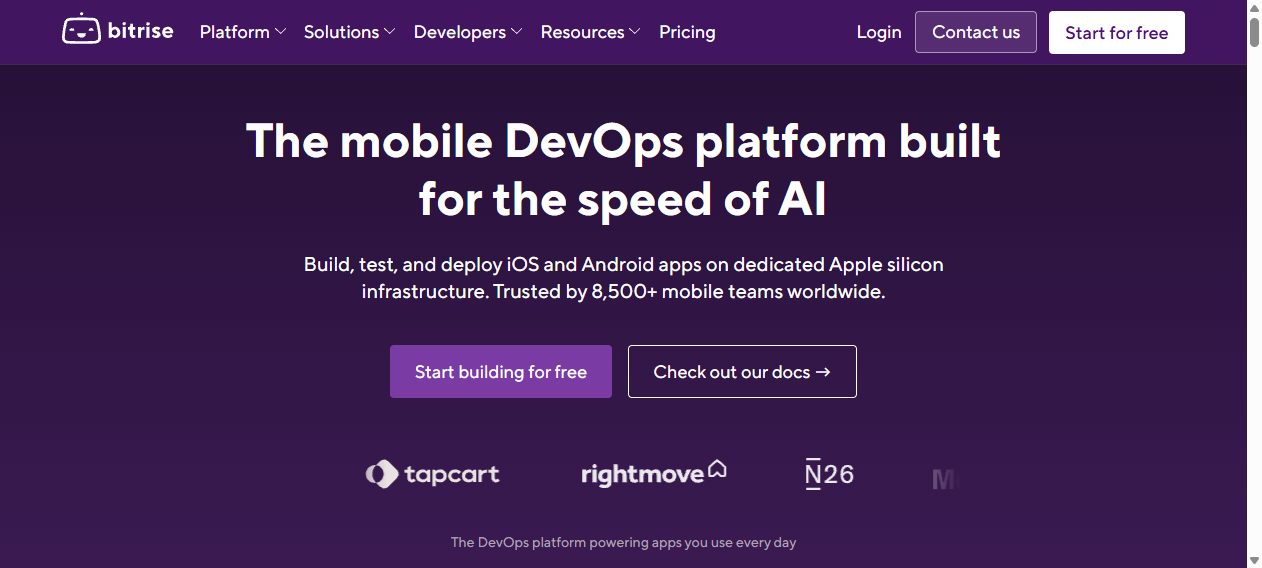Viewport: 1262px width, 568px height.
Task: Click the scrollbar down arrow
Action: [x=1254, y=560]
